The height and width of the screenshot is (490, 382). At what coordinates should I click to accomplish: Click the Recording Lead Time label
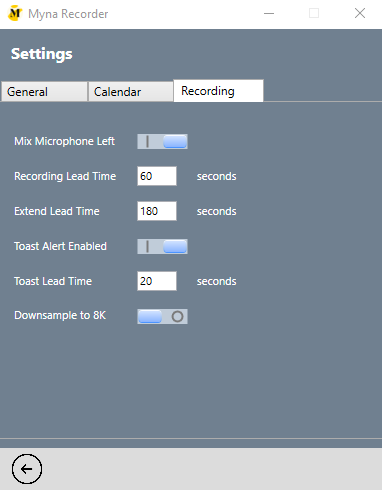65,176
